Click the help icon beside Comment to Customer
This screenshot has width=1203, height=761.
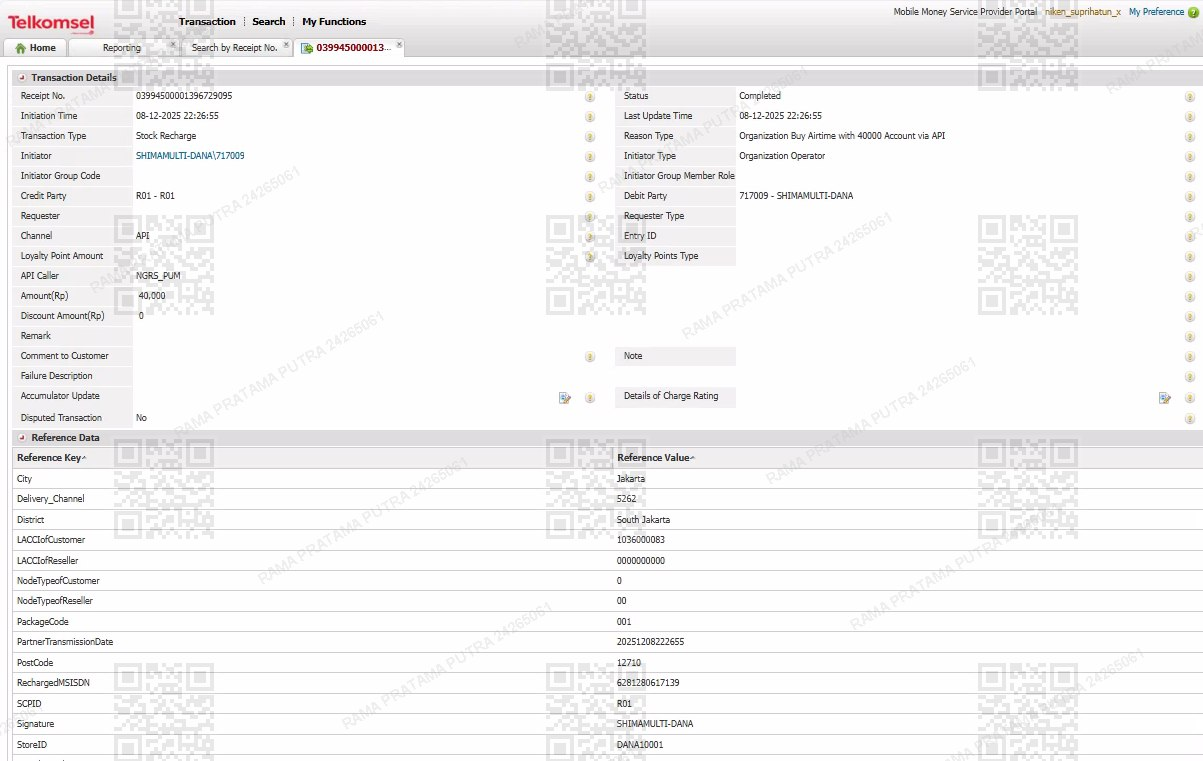pos(590,357)
